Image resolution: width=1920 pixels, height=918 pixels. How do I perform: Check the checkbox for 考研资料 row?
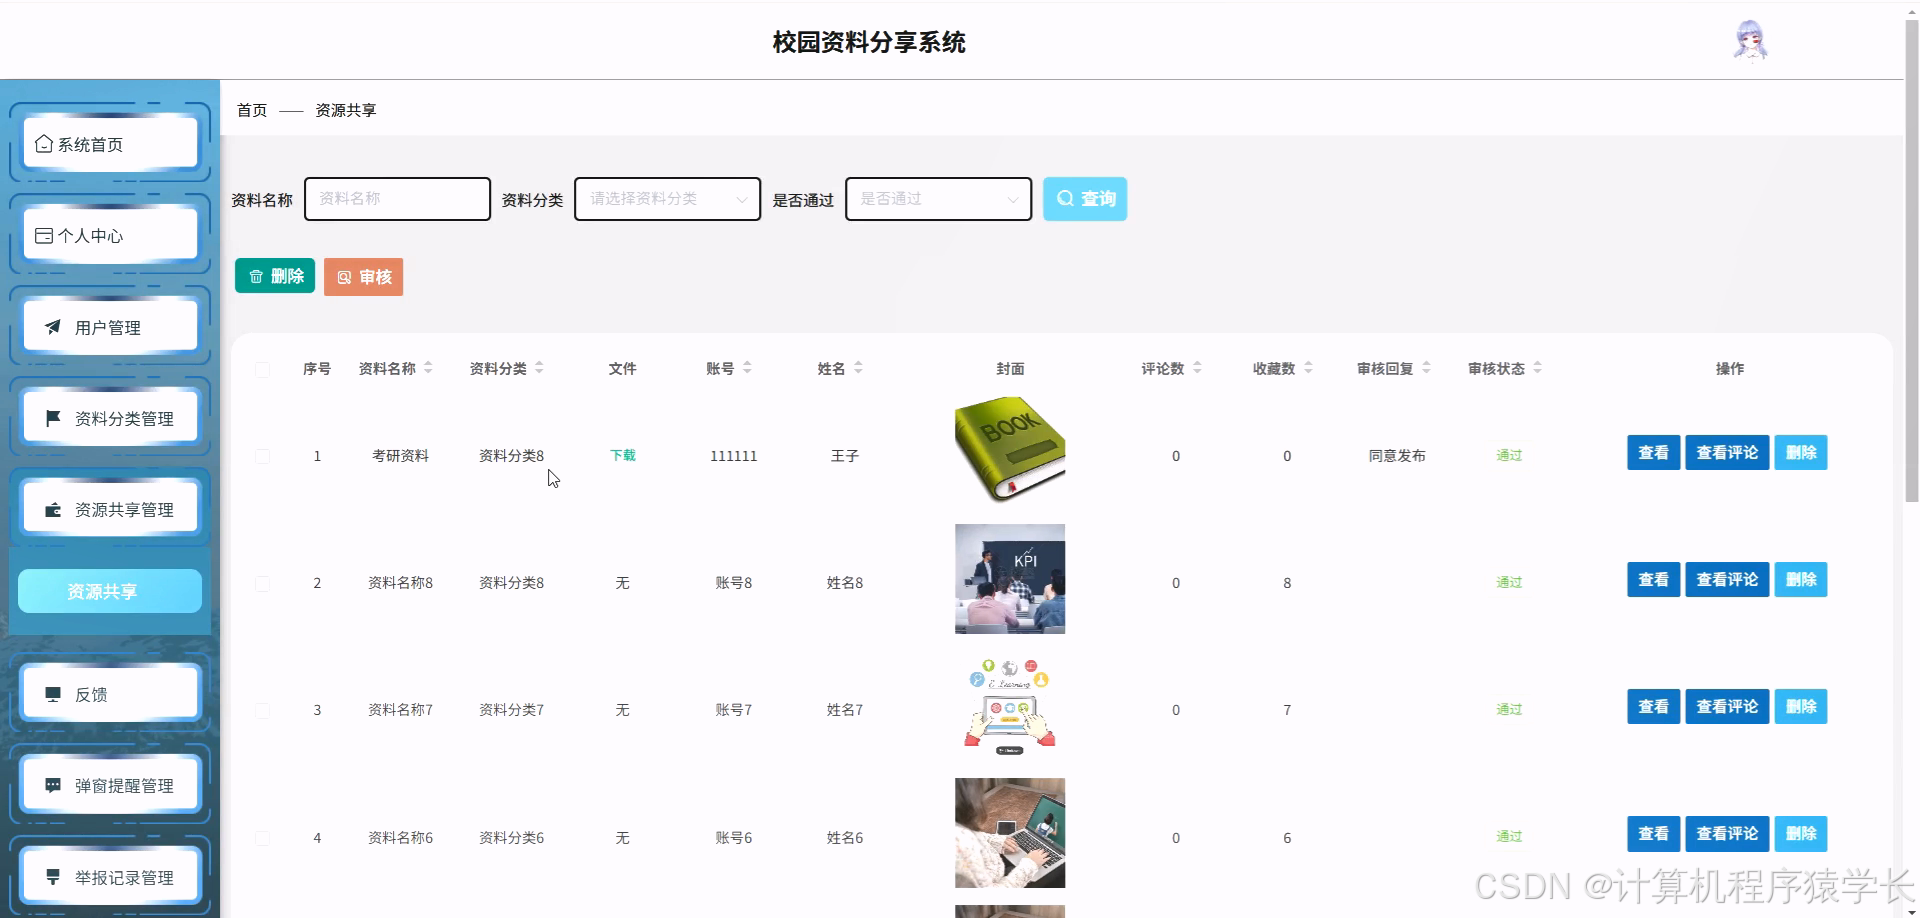[x=263, y=456]
